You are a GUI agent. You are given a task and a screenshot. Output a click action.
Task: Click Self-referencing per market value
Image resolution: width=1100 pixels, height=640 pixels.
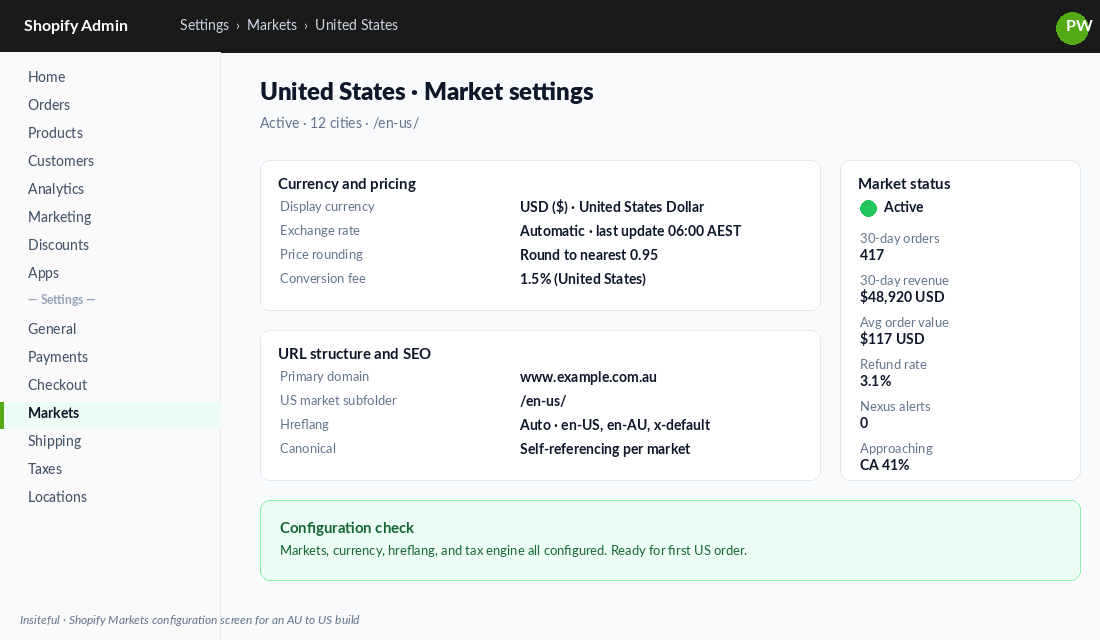[x=605, y=449]
